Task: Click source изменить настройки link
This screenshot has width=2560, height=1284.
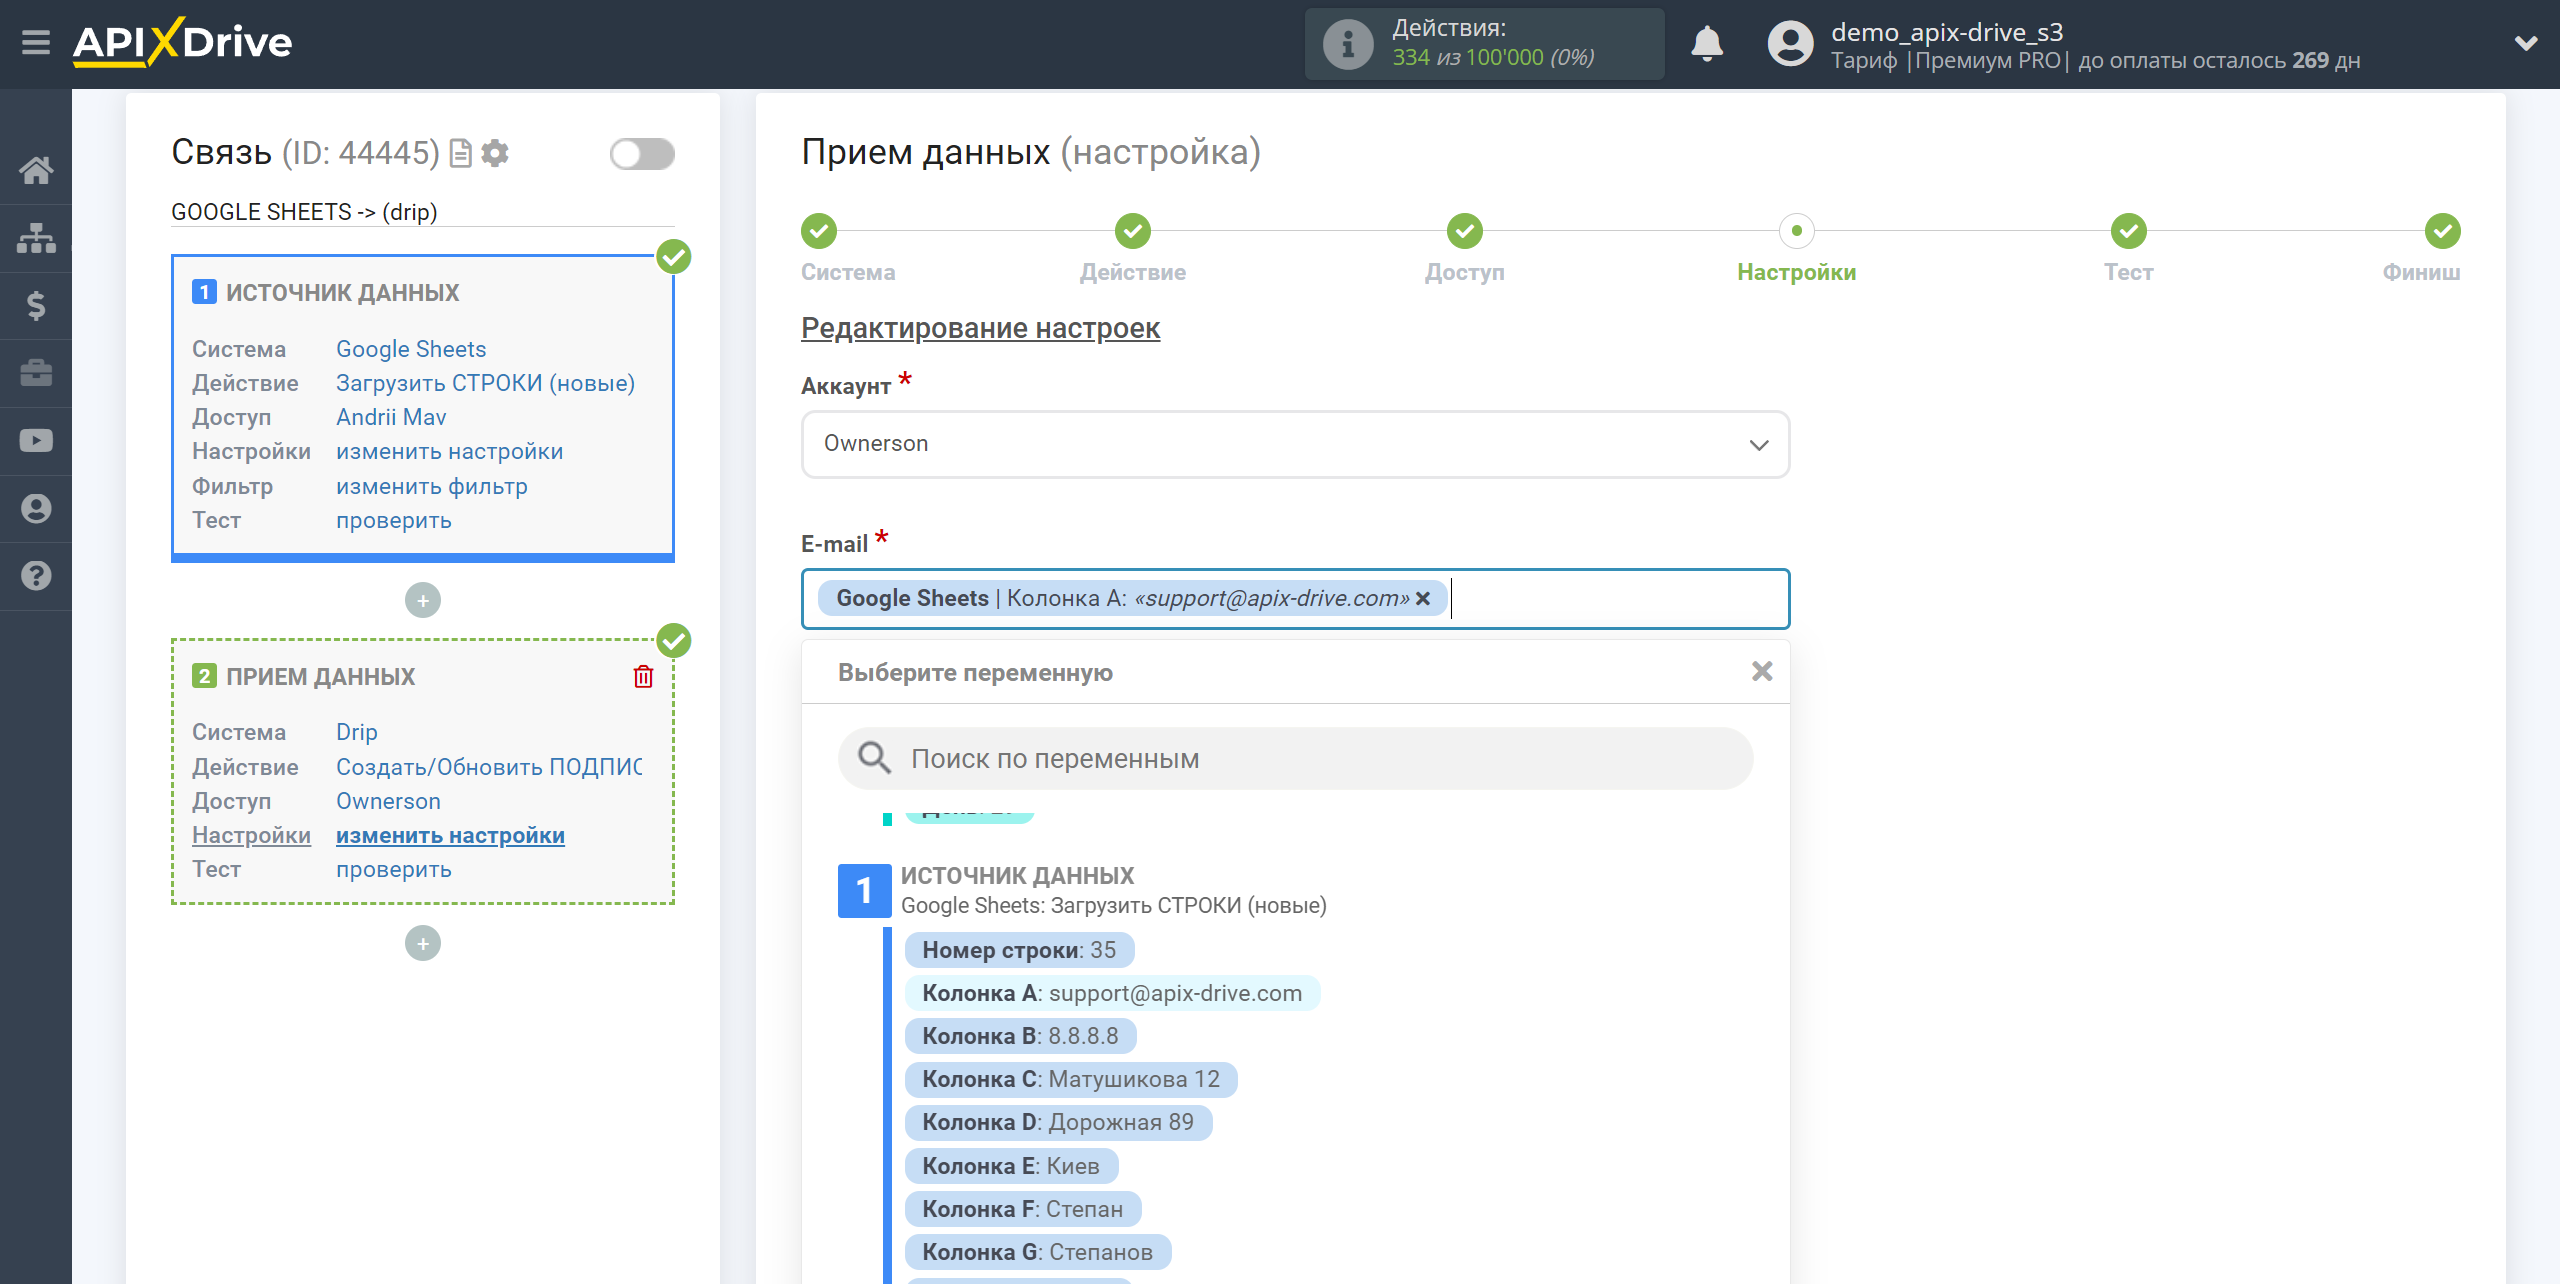Action: point(450,451)
